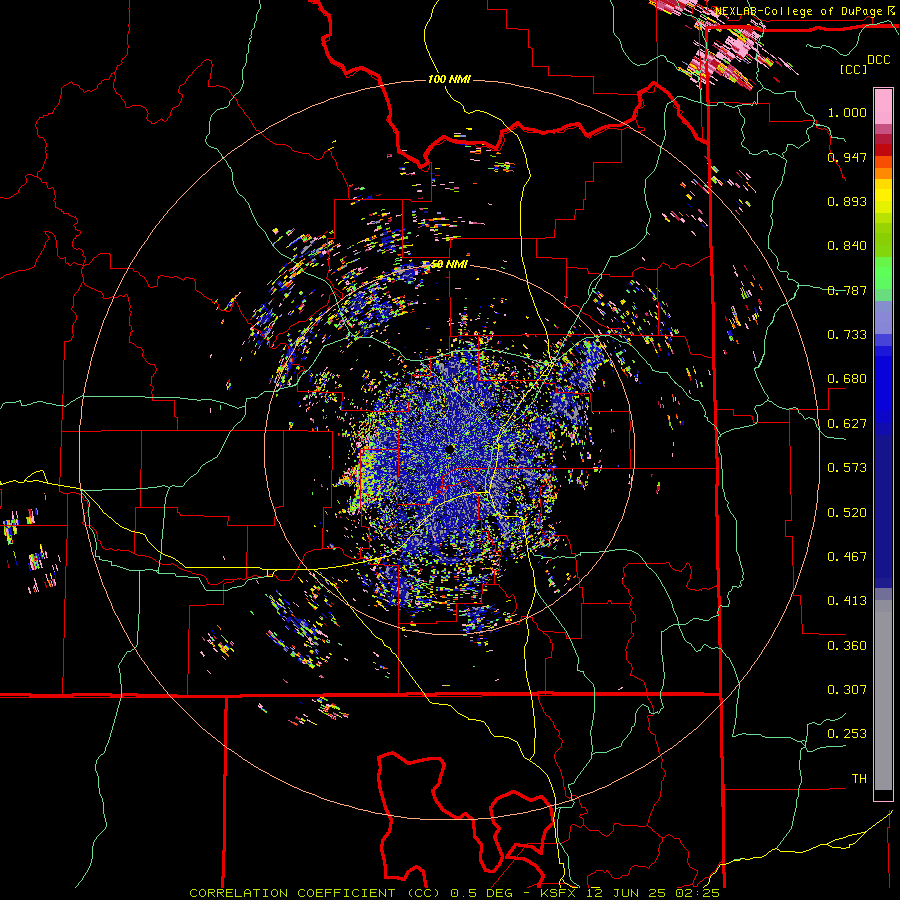Click the black radar site dot at center
Viewport: 900px width, 900px height.
pos(449,449)
